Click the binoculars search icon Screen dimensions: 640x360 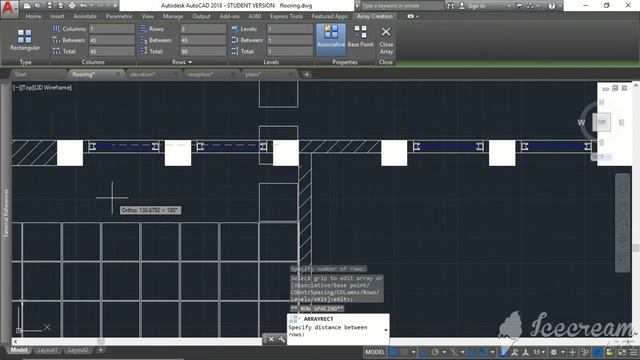click(450, 6)
